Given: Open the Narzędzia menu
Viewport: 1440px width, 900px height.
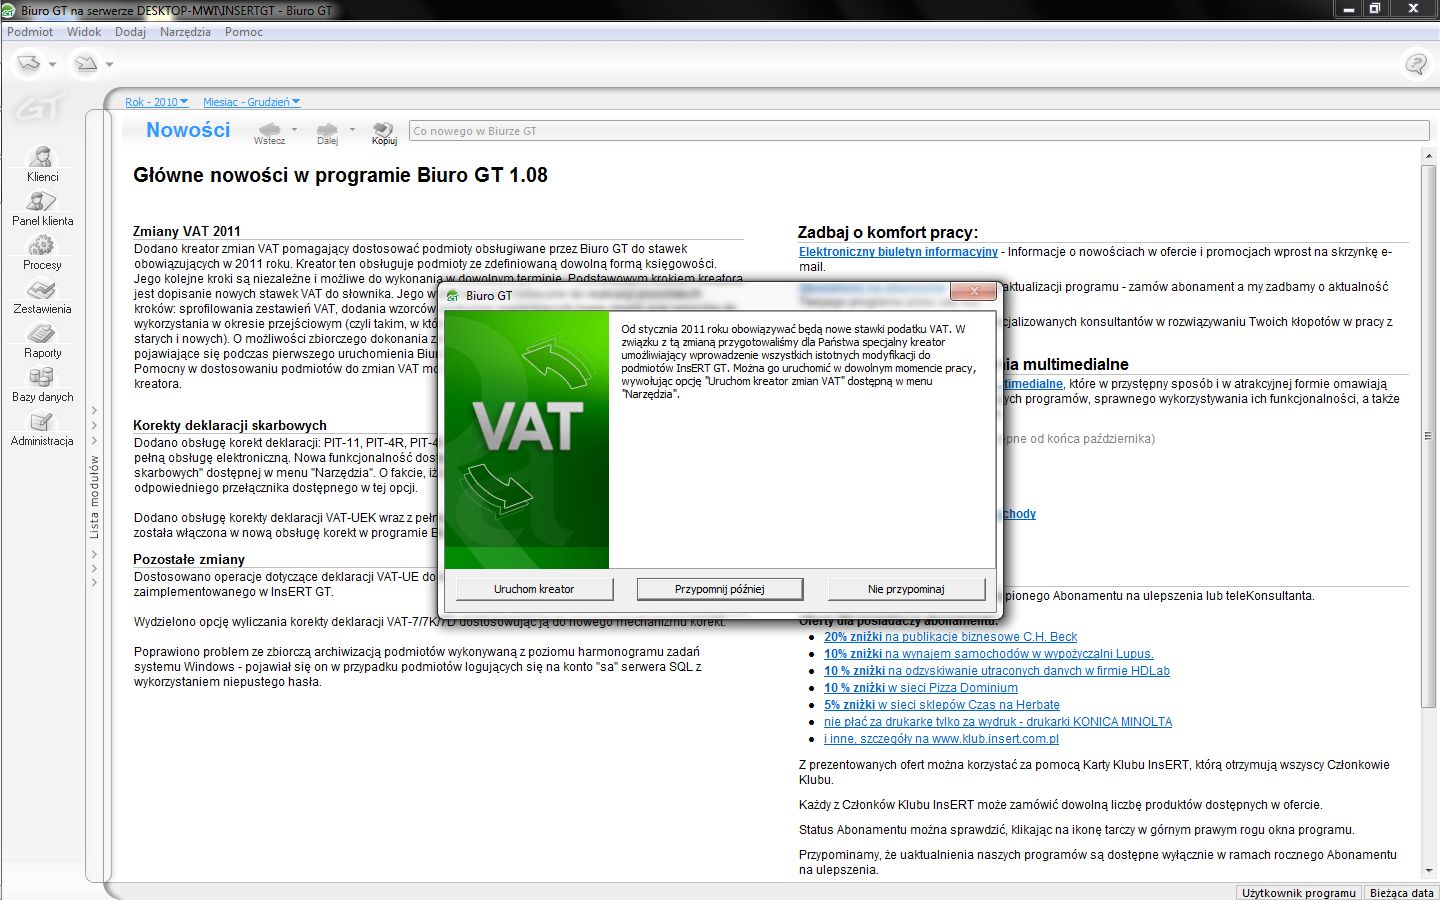Looking at the screenshot, I should (x=185, y=32).
